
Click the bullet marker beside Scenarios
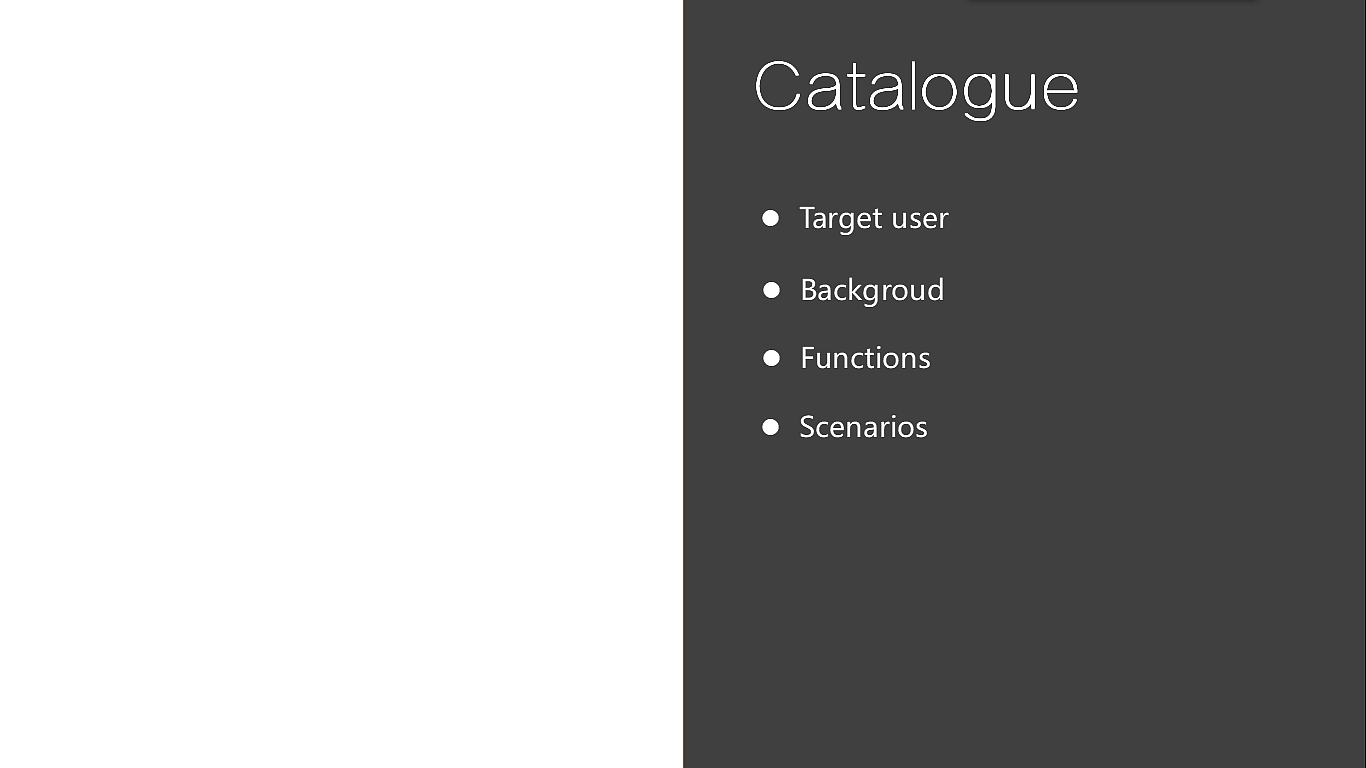(770, 427)
